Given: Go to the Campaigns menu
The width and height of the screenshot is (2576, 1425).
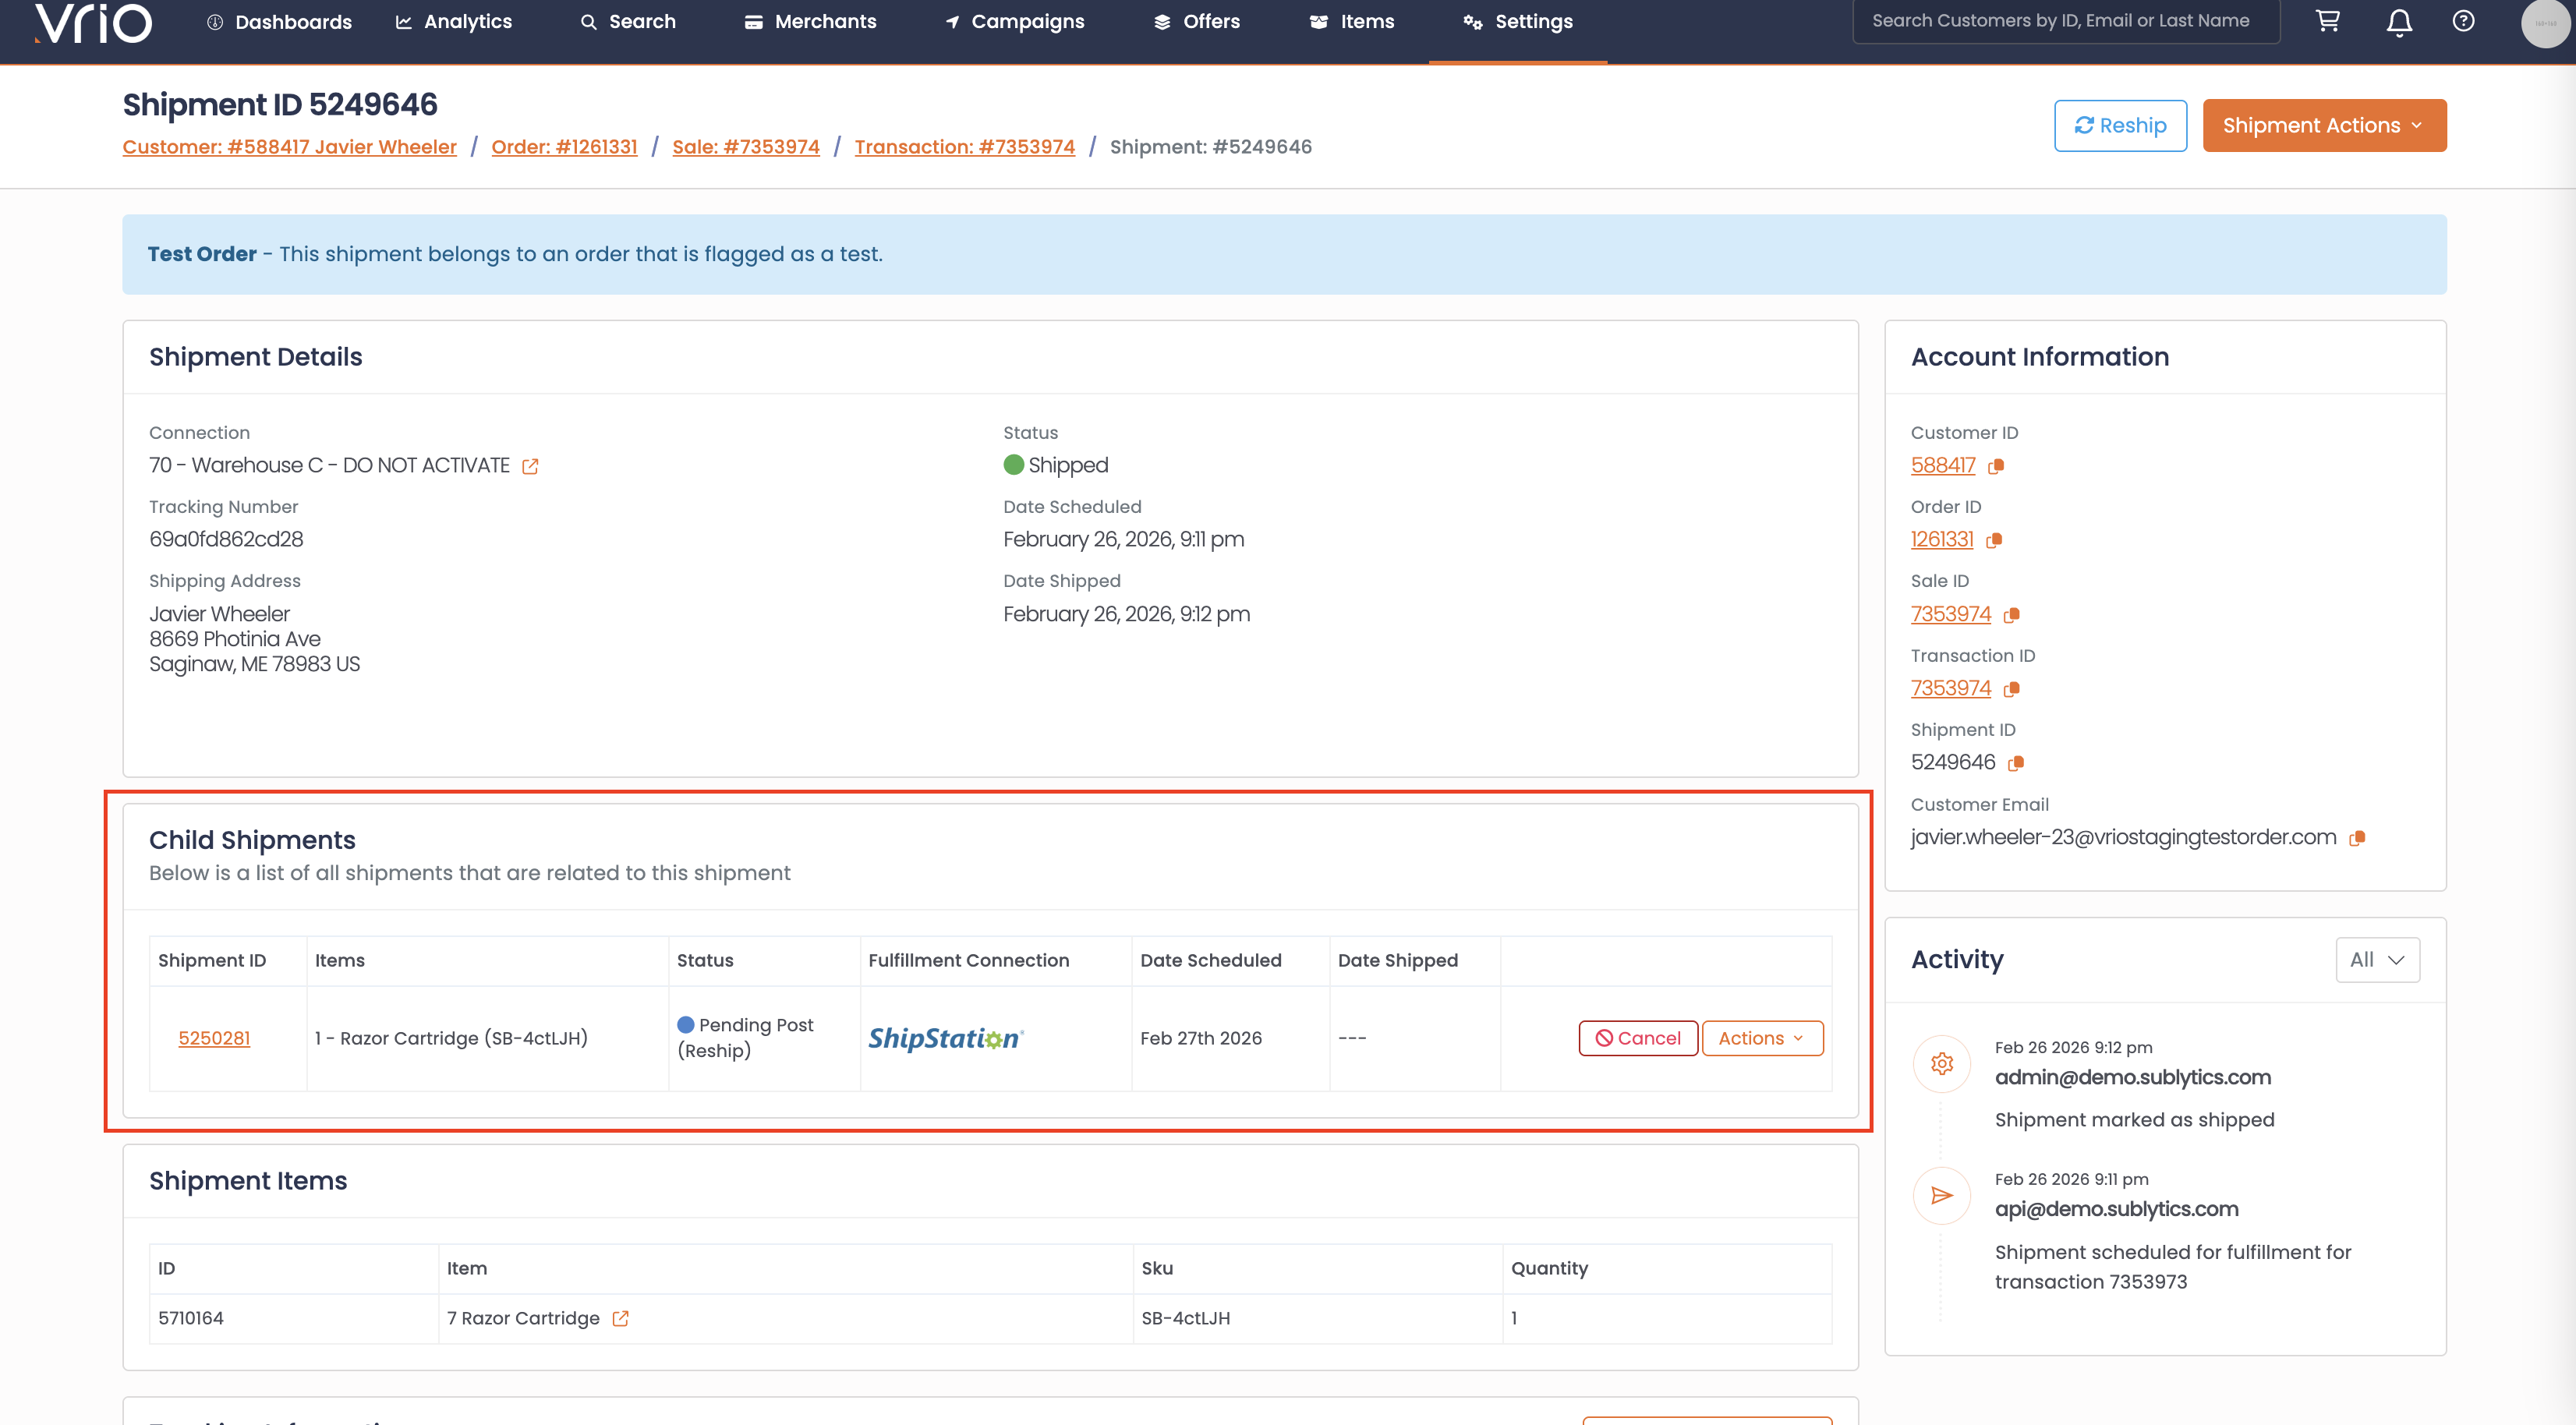Looking at the screenshot, I should click(x=1014, y=21).
